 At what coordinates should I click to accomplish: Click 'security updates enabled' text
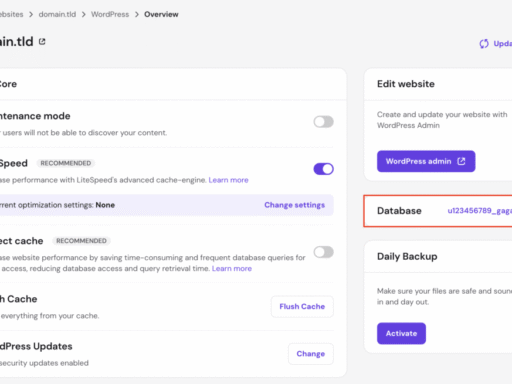point(44,363)
